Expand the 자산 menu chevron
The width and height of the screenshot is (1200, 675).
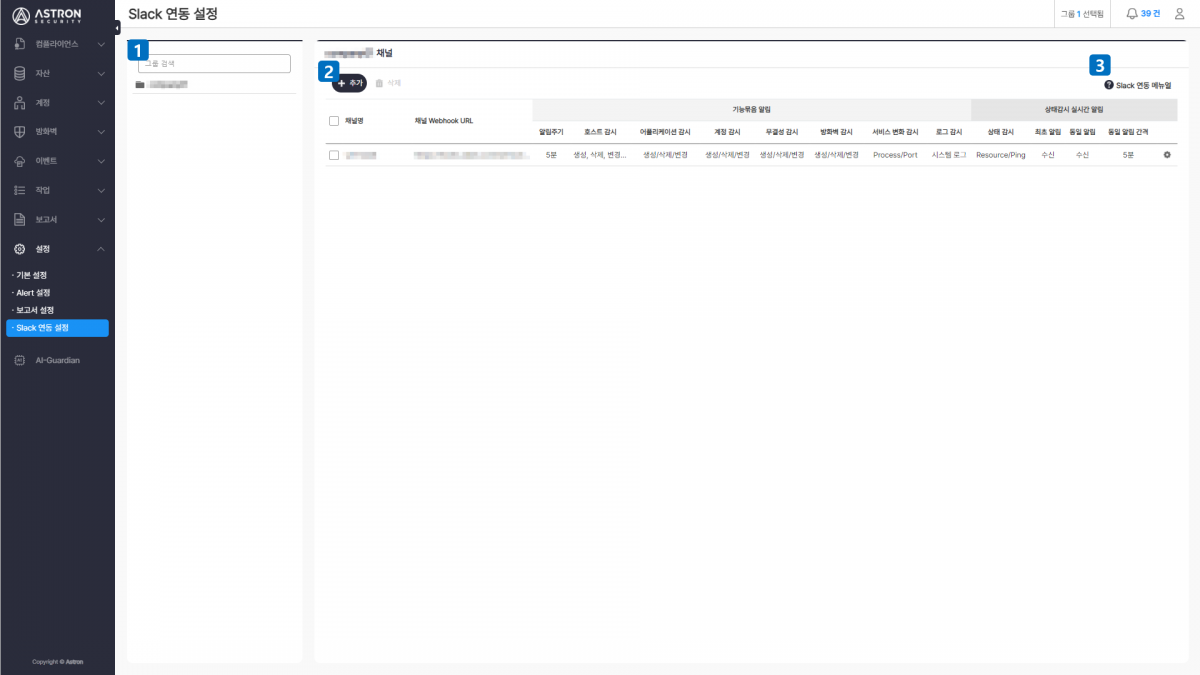click(101, 73)
